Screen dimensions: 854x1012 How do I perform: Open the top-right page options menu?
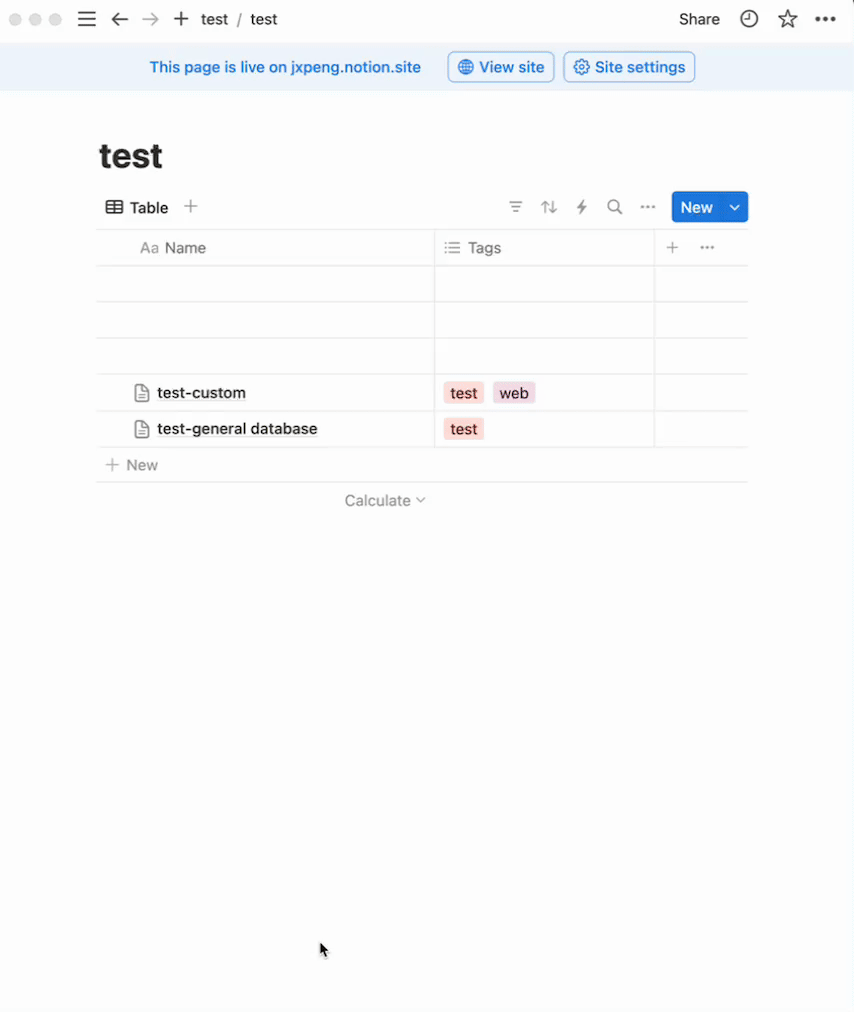[825, 19]
